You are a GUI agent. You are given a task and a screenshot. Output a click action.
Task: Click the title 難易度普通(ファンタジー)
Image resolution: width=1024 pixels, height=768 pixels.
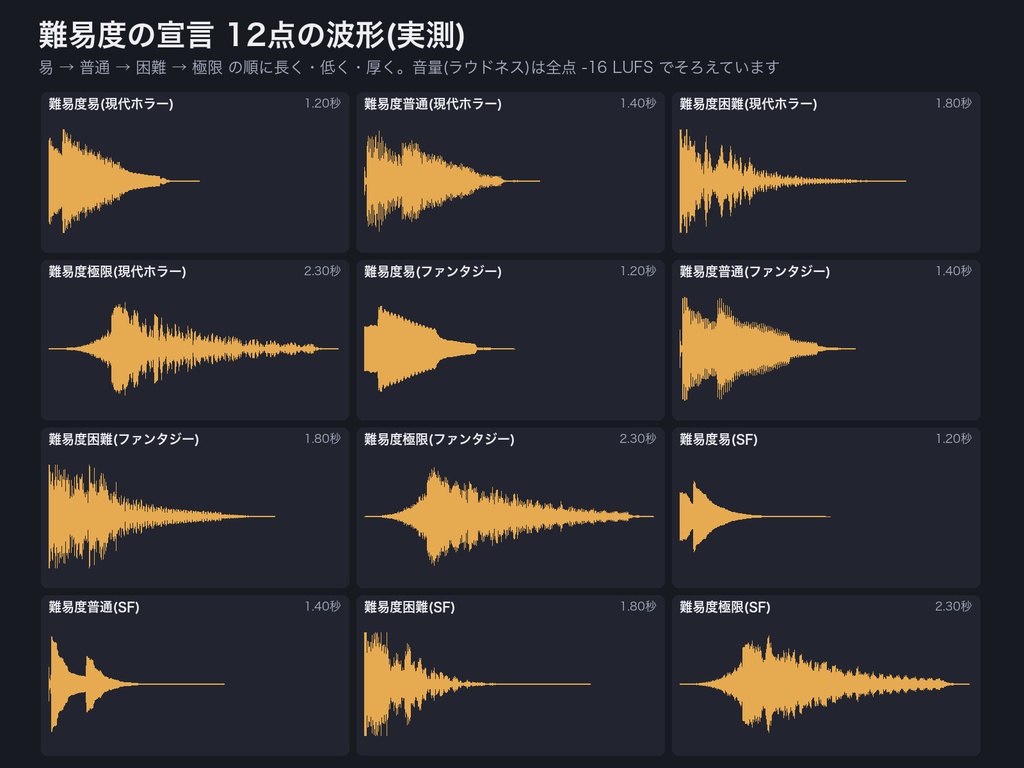coord(755,271)
